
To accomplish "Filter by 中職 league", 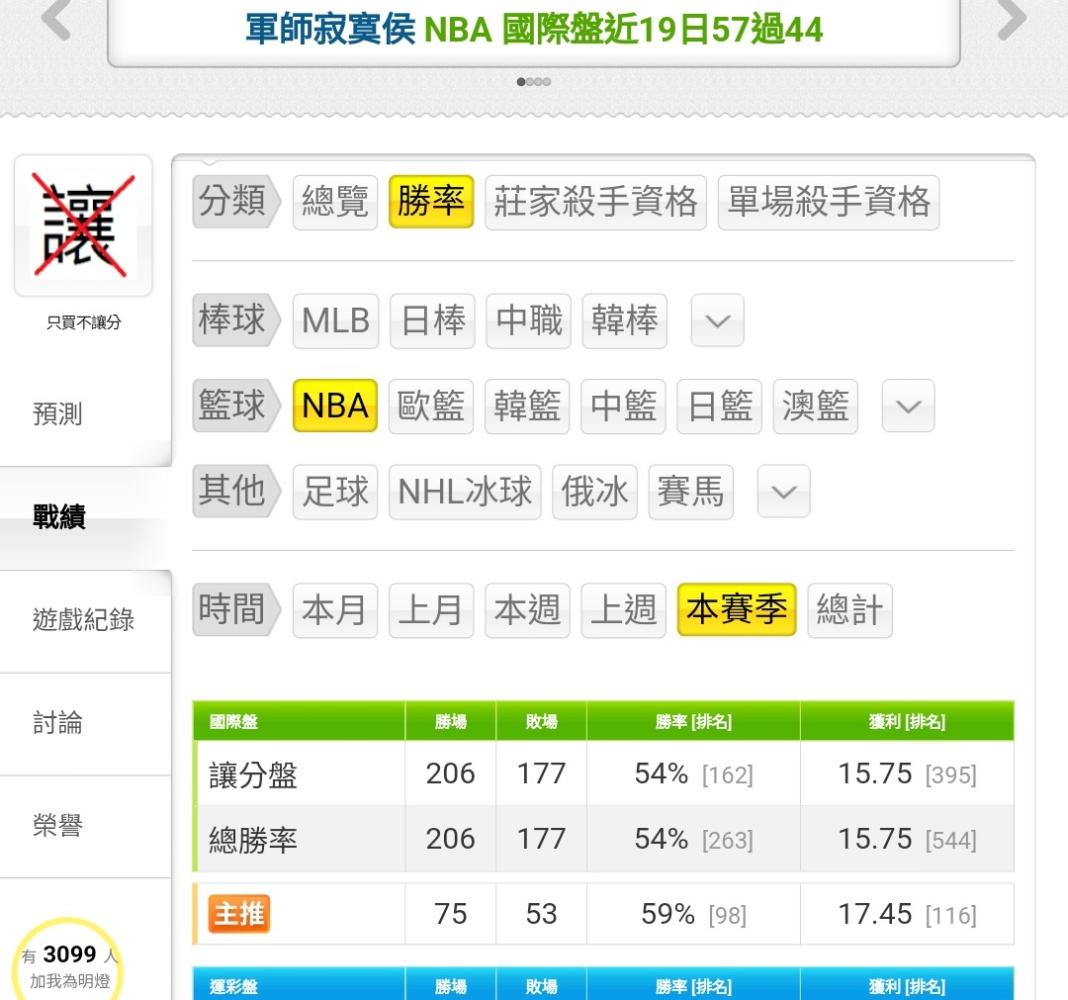I will (529, 321).
